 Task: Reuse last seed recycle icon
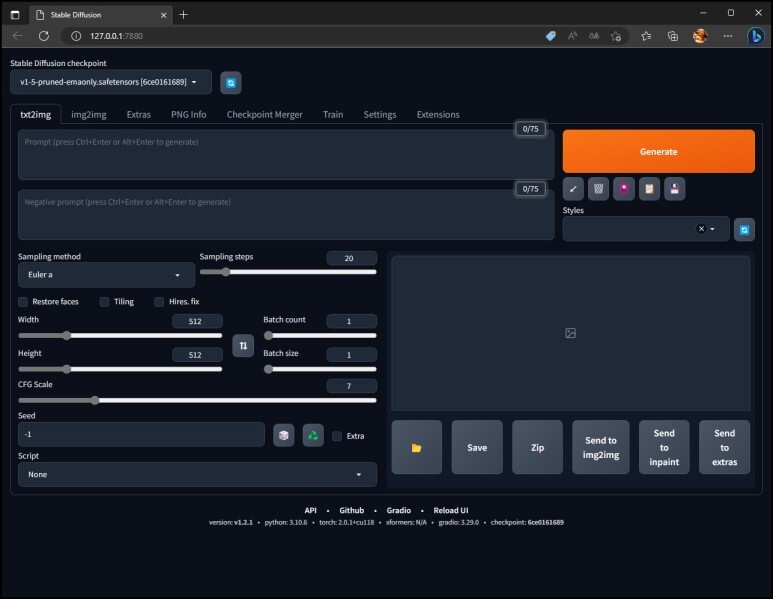(313, 435)
